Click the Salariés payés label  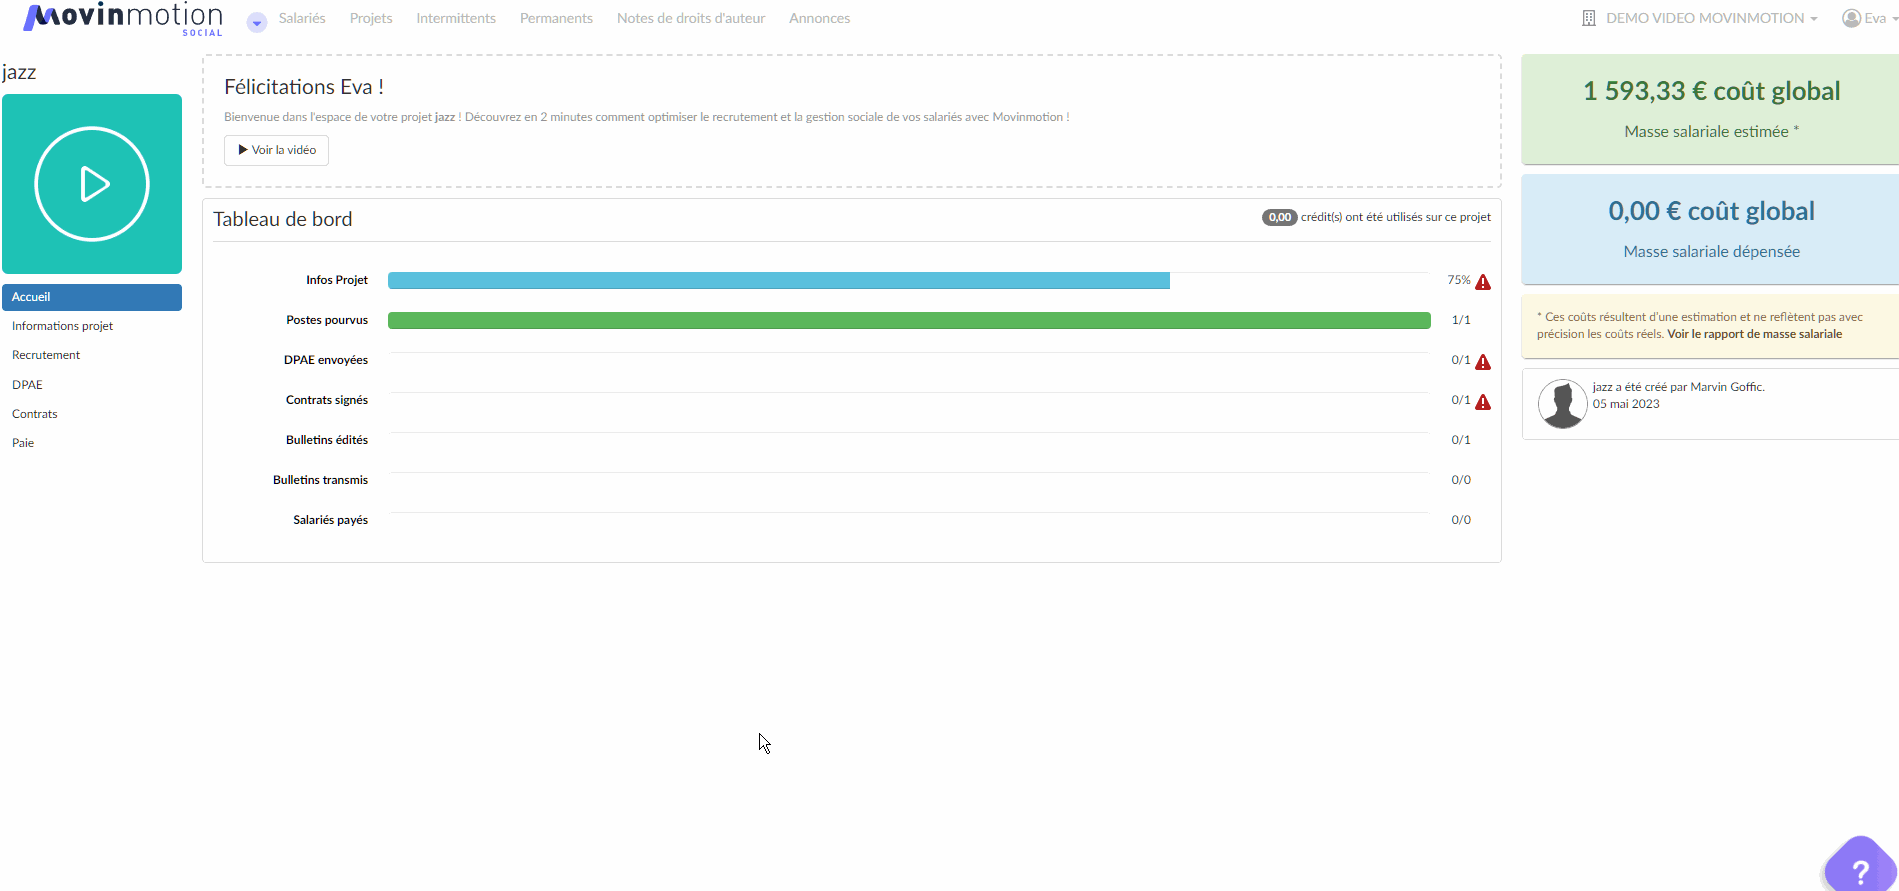point(330,520)
